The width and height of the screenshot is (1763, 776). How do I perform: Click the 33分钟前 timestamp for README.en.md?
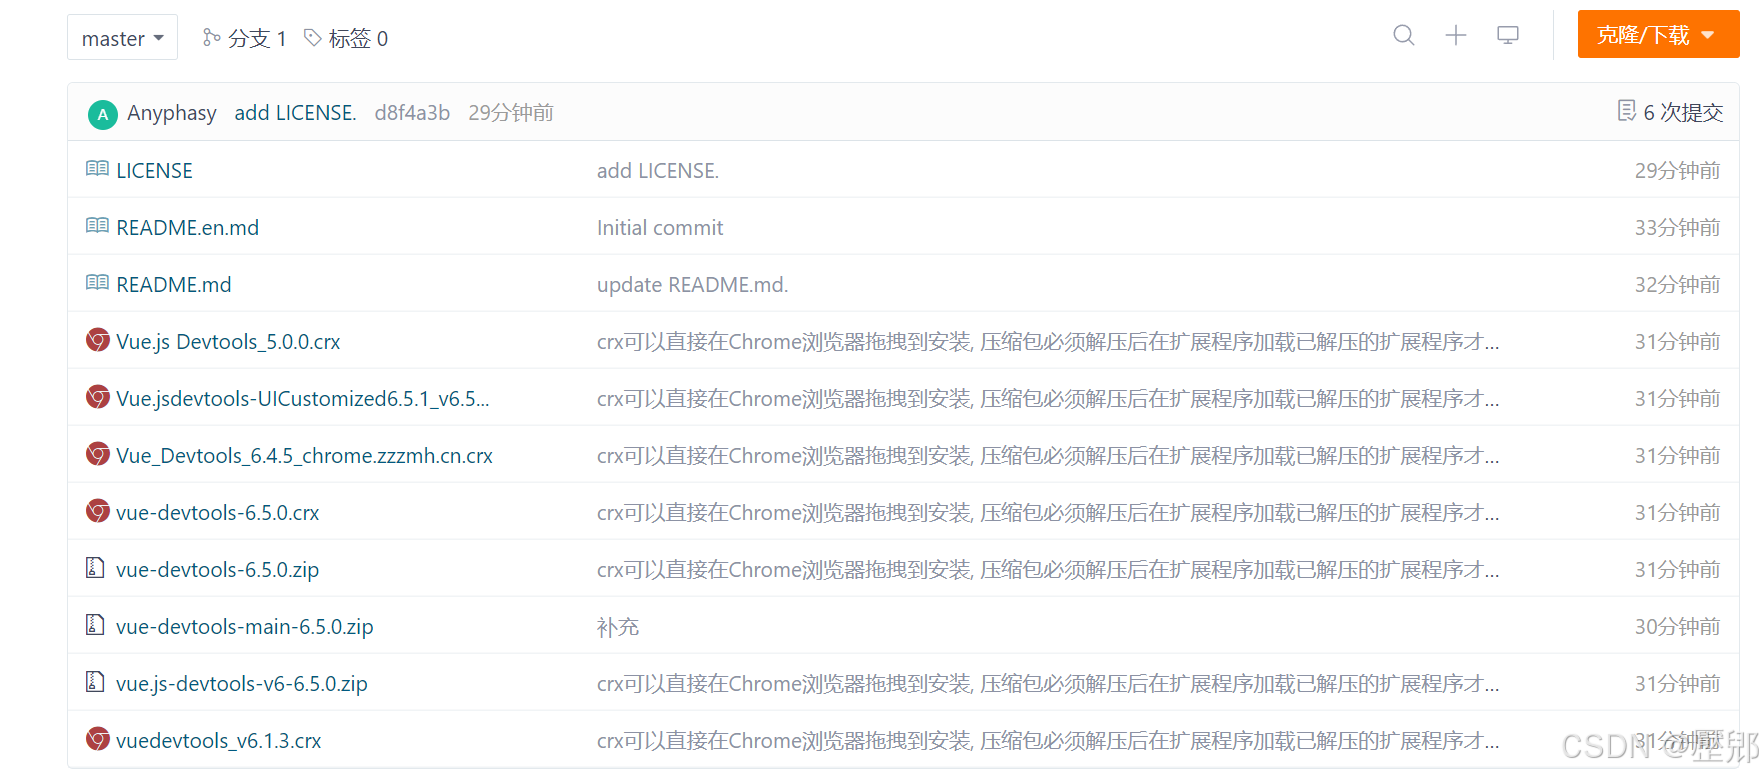[1677, 228]
